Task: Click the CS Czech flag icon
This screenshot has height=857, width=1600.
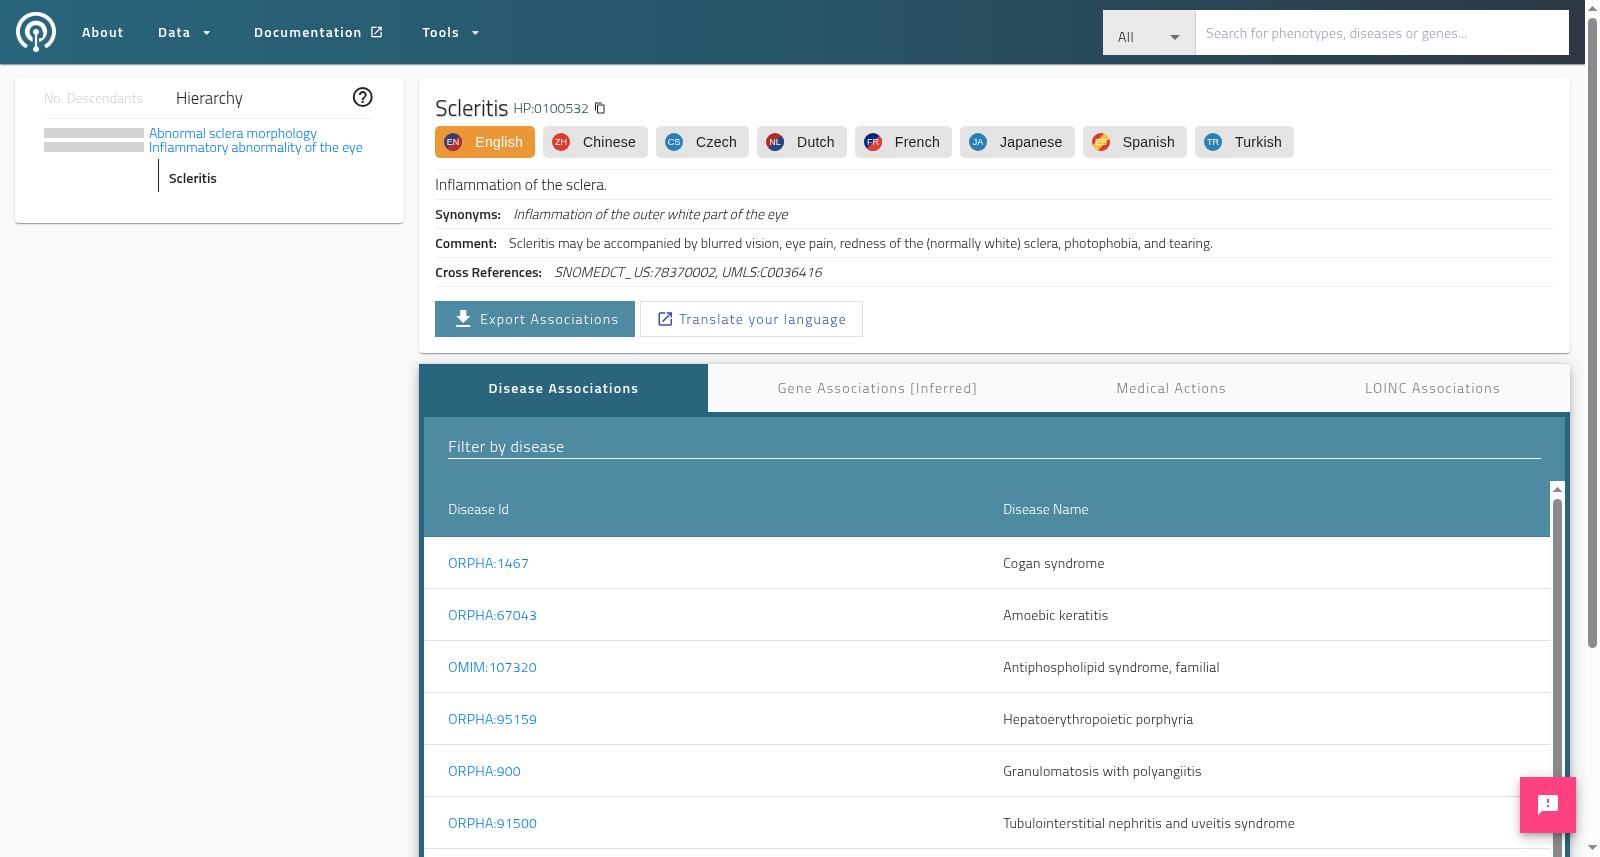Action: click(x=674, y=142)
